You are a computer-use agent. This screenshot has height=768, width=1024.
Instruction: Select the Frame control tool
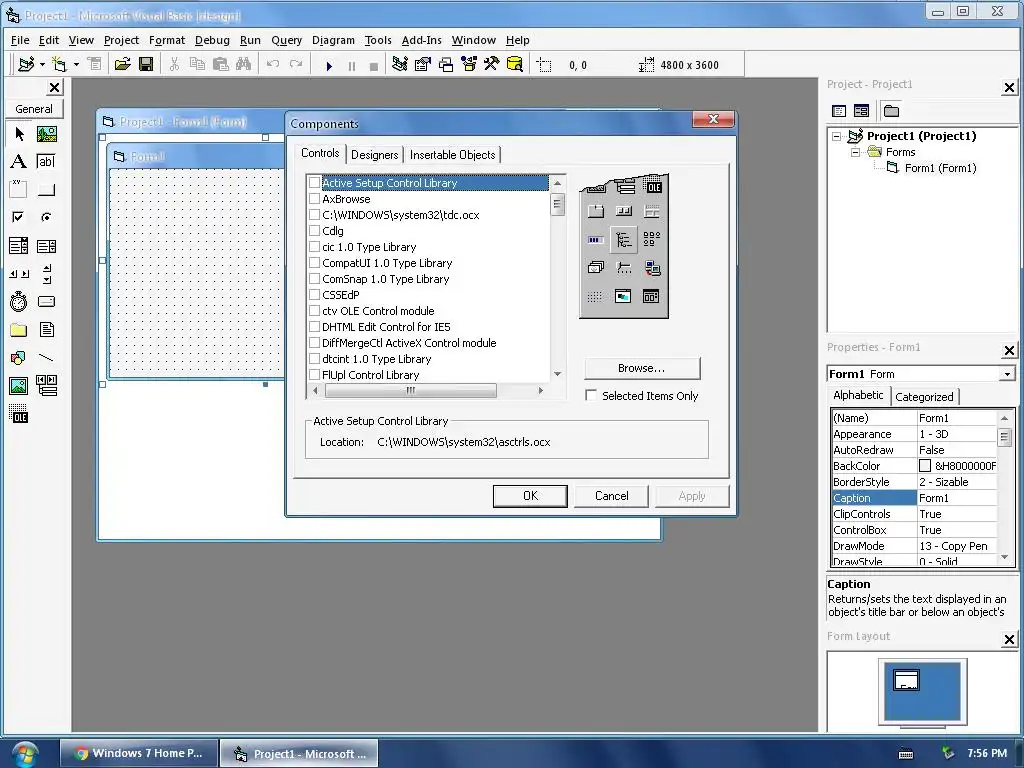click(x=19, y=189)
